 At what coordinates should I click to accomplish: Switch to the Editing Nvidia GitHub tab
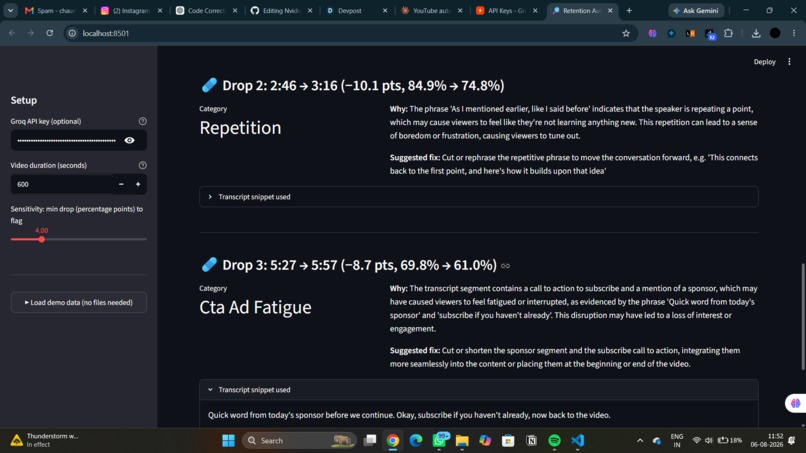point(282,10)
